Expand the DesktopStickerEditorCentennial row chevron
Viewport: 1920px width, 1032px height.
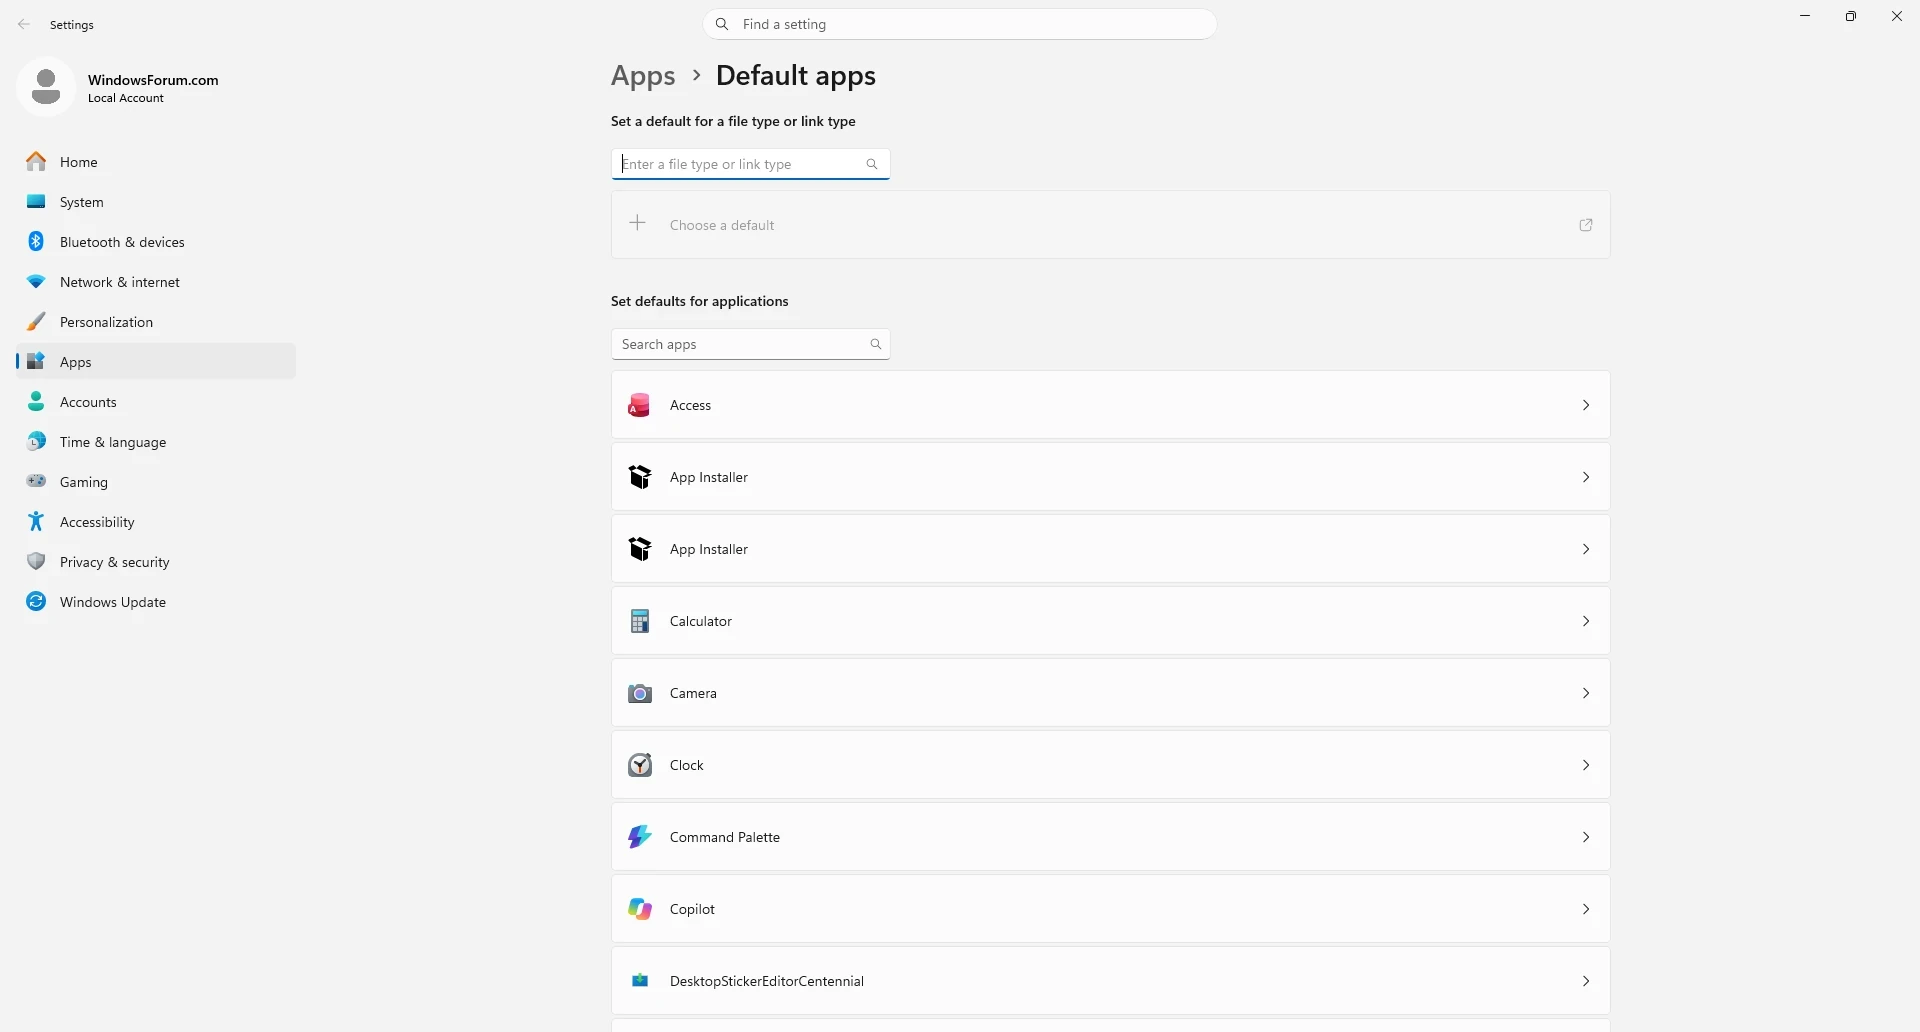click(1586, 981)
